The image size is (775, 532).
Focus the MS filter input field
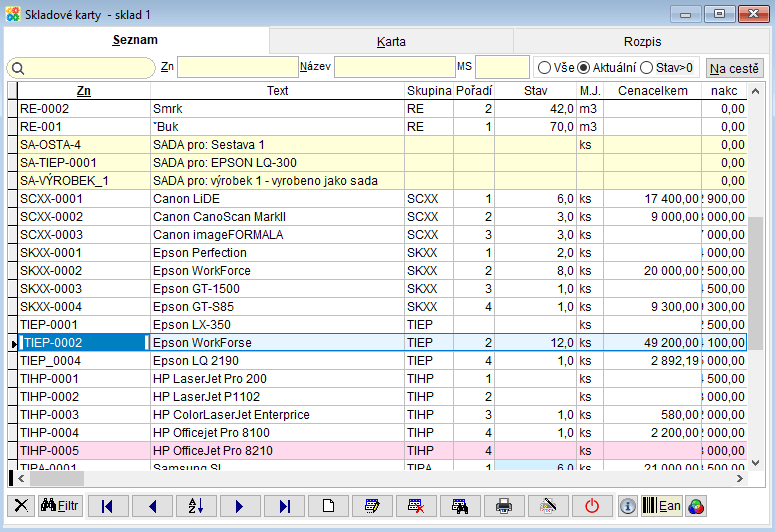(x=502, y=67)
